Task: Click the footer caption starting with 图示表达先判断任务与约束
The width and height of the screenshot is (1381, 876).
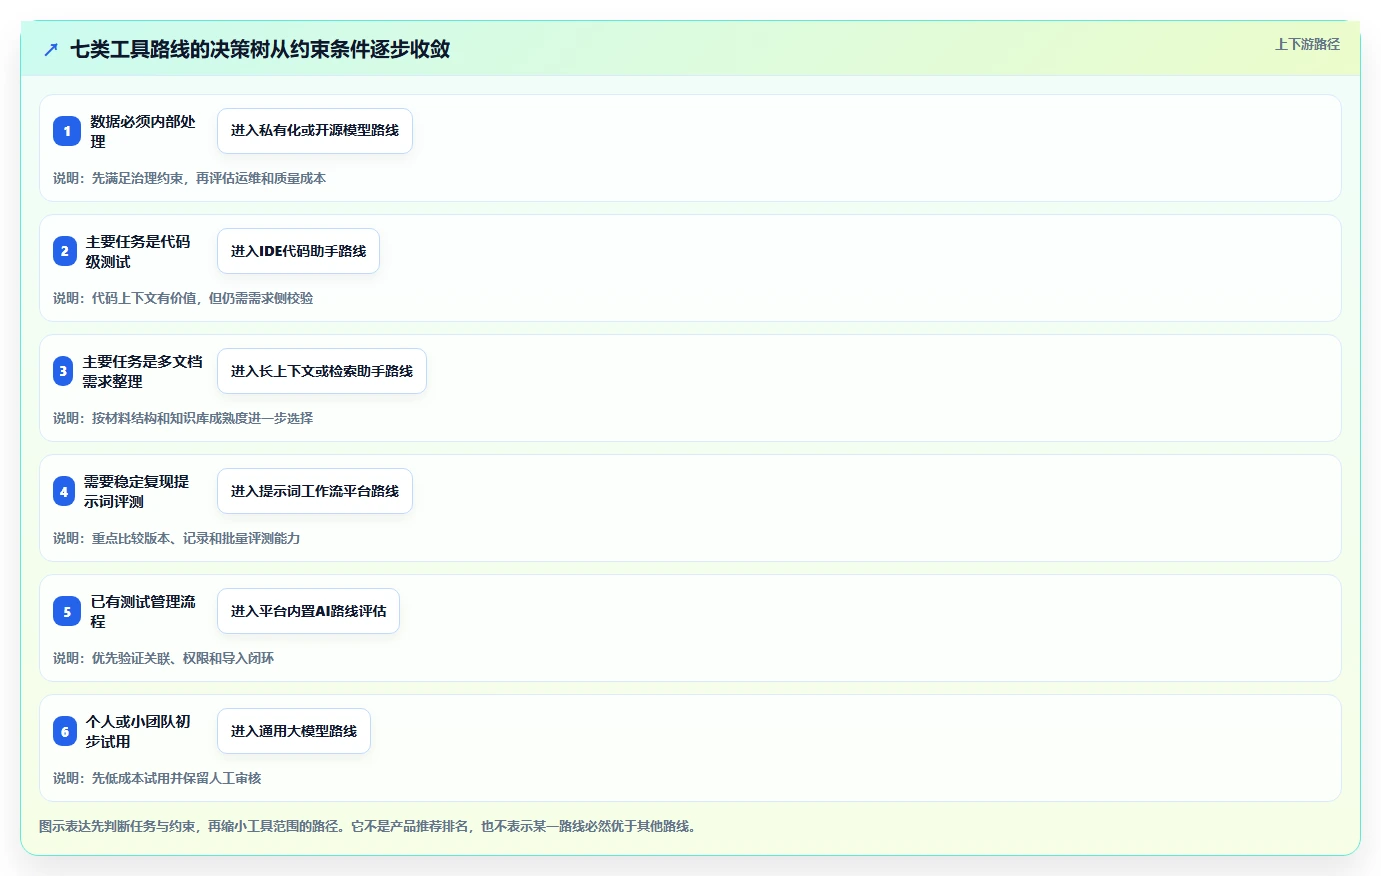Action: pos(368,826)
